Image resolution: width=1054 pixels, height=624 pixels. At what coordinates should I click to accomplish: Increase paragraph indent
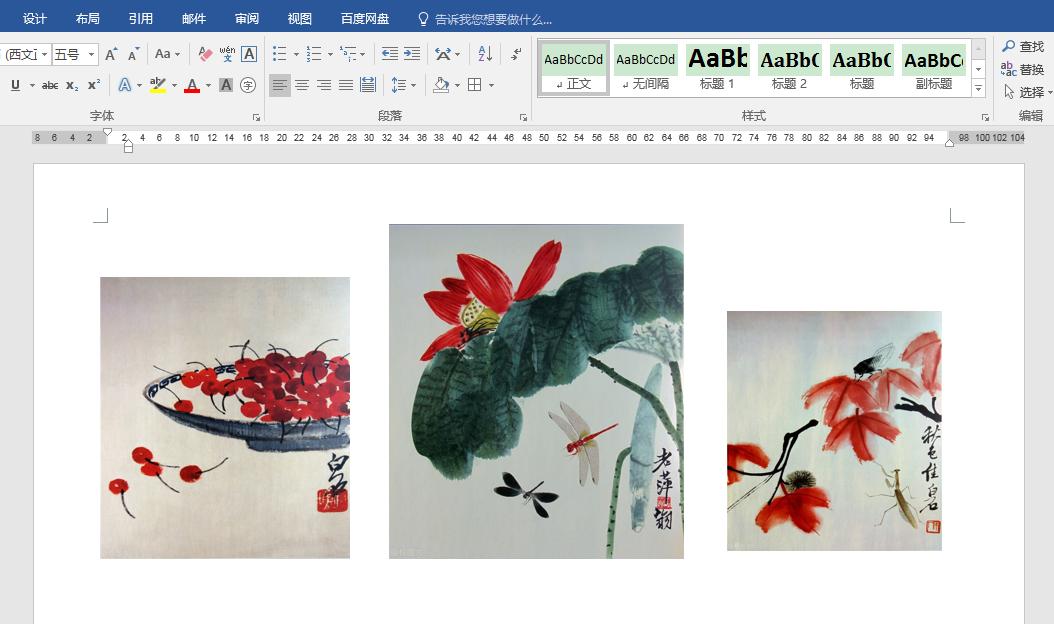[x=412, y=54]
